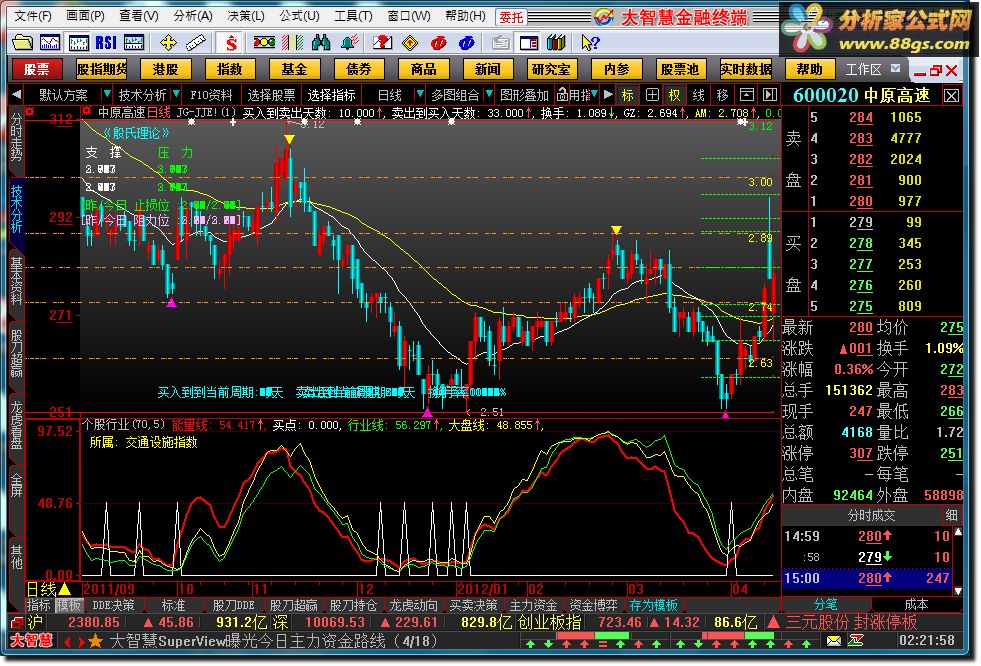Open the colored books library icon

coord(556,43)
